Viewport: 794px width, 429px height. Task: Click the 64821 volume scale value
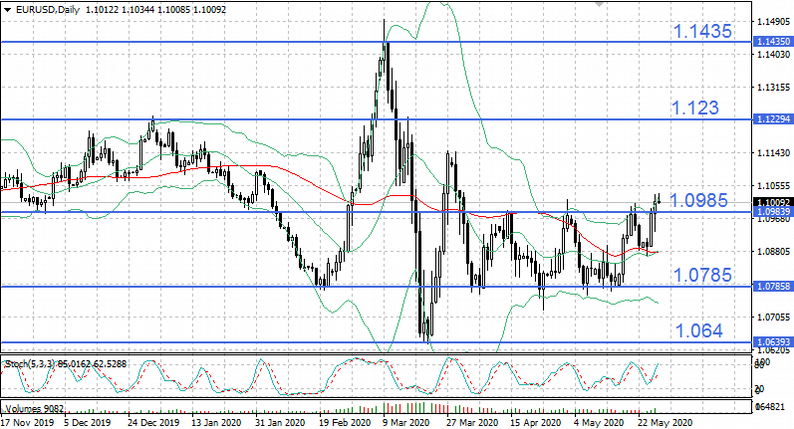[x=770, y=407]
